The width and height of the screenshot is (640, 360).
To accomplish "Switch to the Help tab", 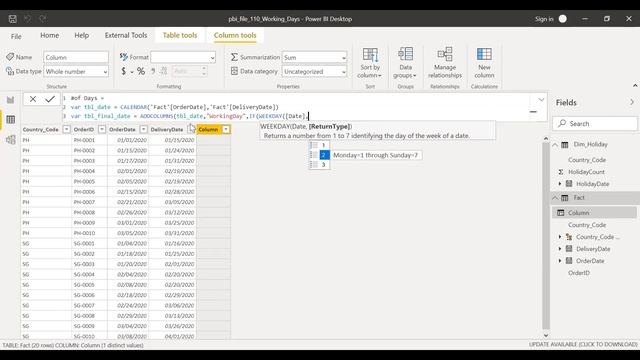I will pos(82,36).
